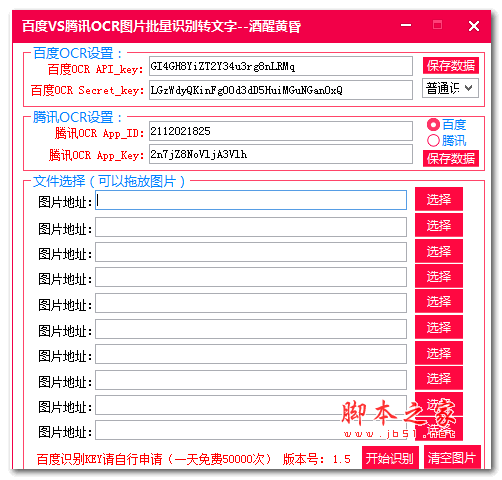
Task: Click the disabled maximize window icon
Action: pos(437,25)
